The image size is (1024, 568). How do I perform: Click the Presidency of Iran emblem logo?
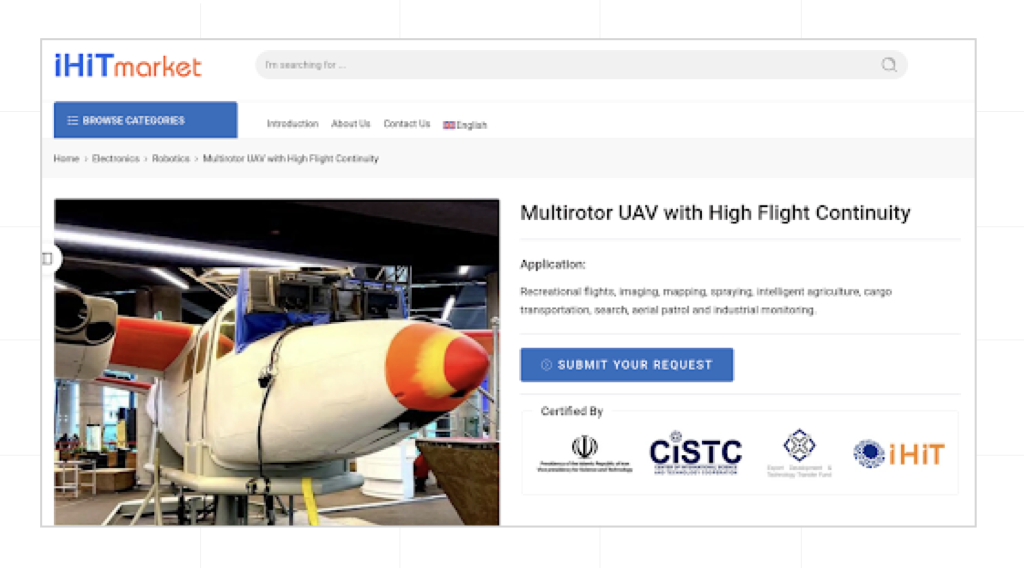584,453
